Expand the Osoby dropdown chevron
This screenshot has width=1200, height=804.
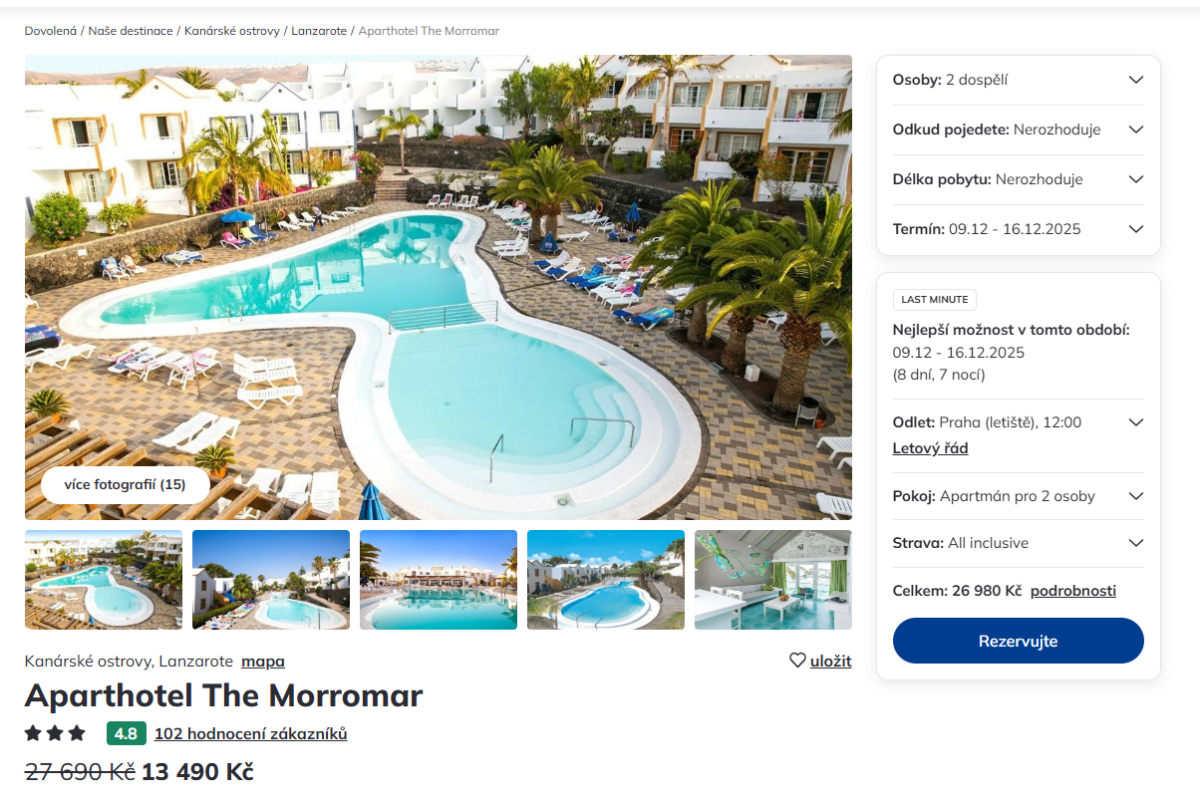(x=1135, y=80)
